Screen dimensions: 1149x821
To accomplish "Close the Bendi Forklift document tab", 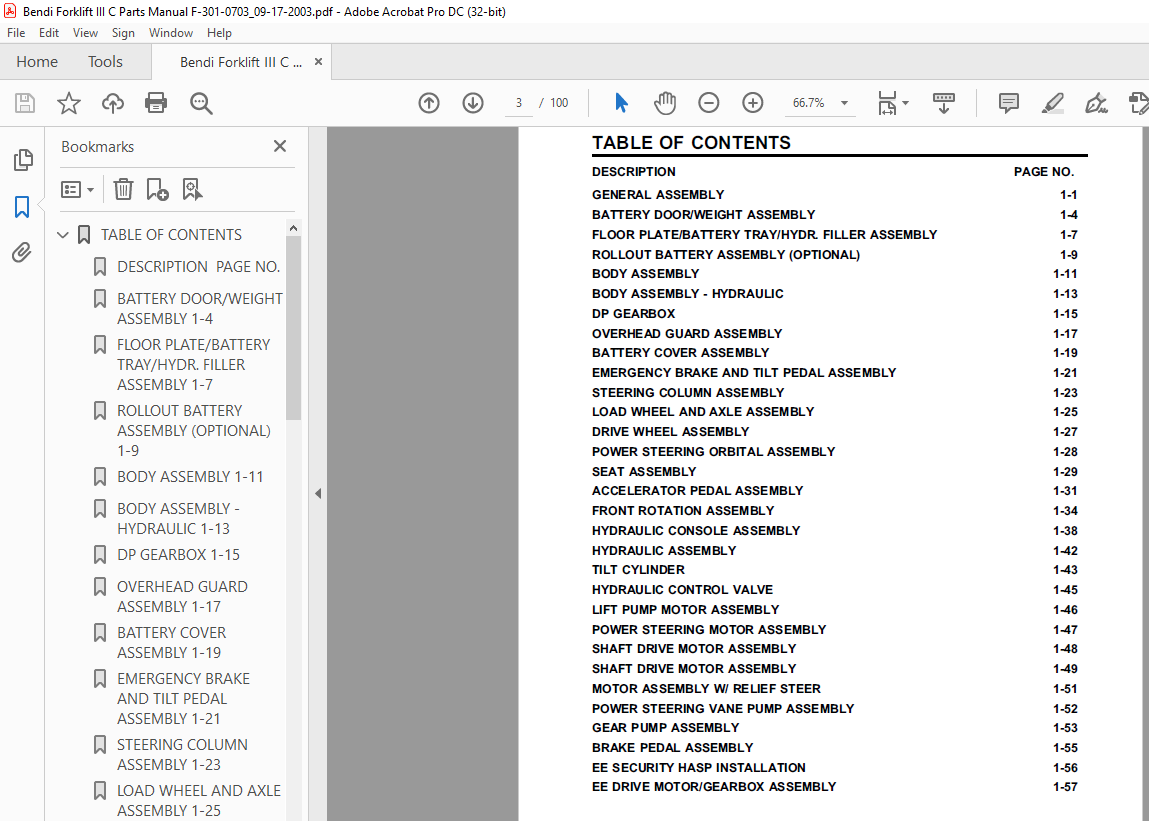I will (318, 62).
